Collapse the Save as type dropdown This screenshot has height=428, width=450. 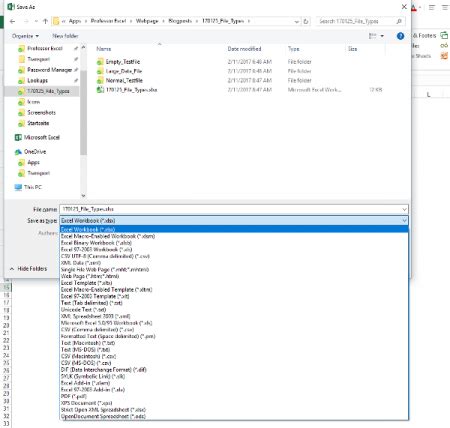tap(404, 221)
